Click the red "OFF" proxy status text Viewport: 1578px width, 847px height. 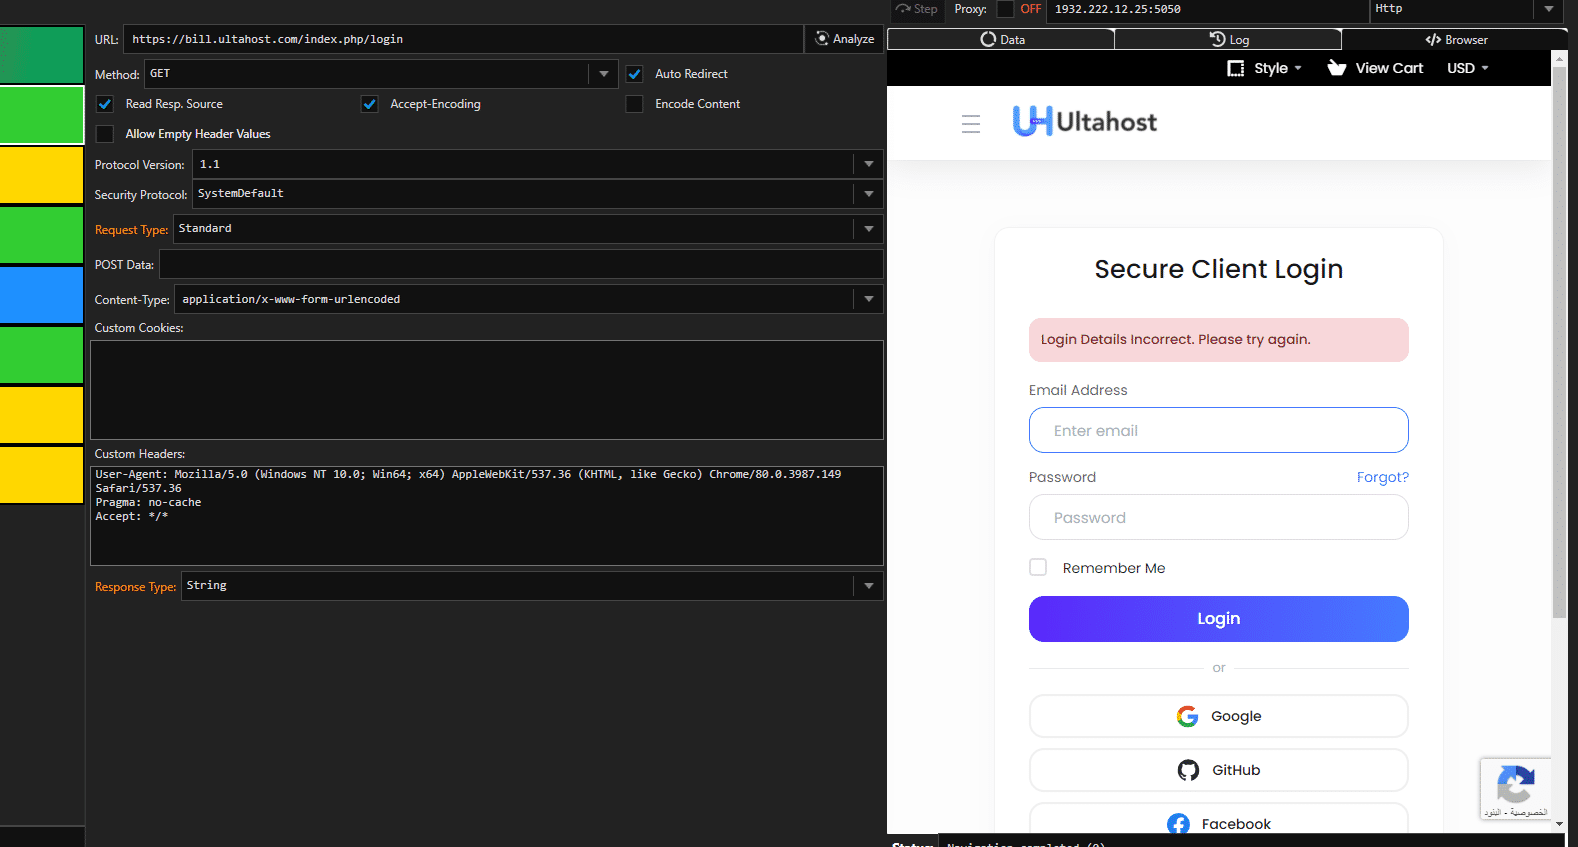click(1030, 9)
